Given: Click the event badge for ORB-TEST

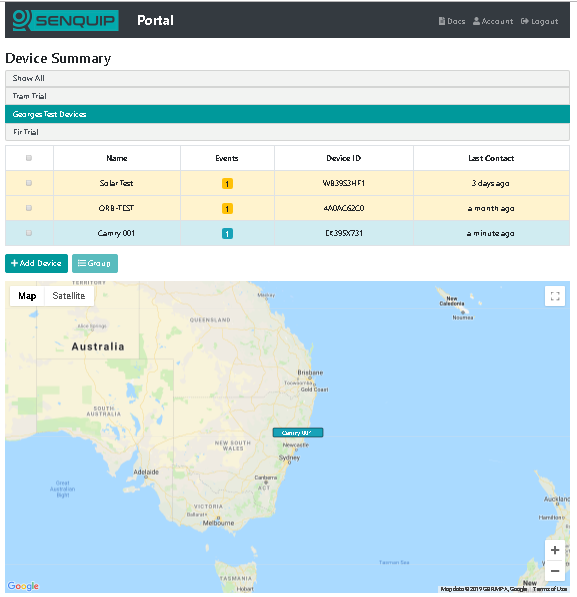Looking at the screenshot, I should coord(227,209).
